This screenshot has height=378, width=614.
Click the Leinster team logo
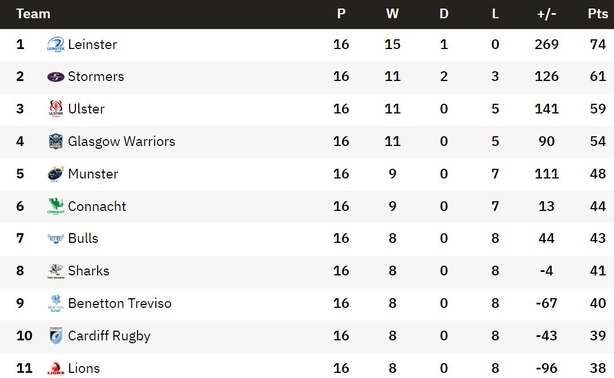pos(56,44)
